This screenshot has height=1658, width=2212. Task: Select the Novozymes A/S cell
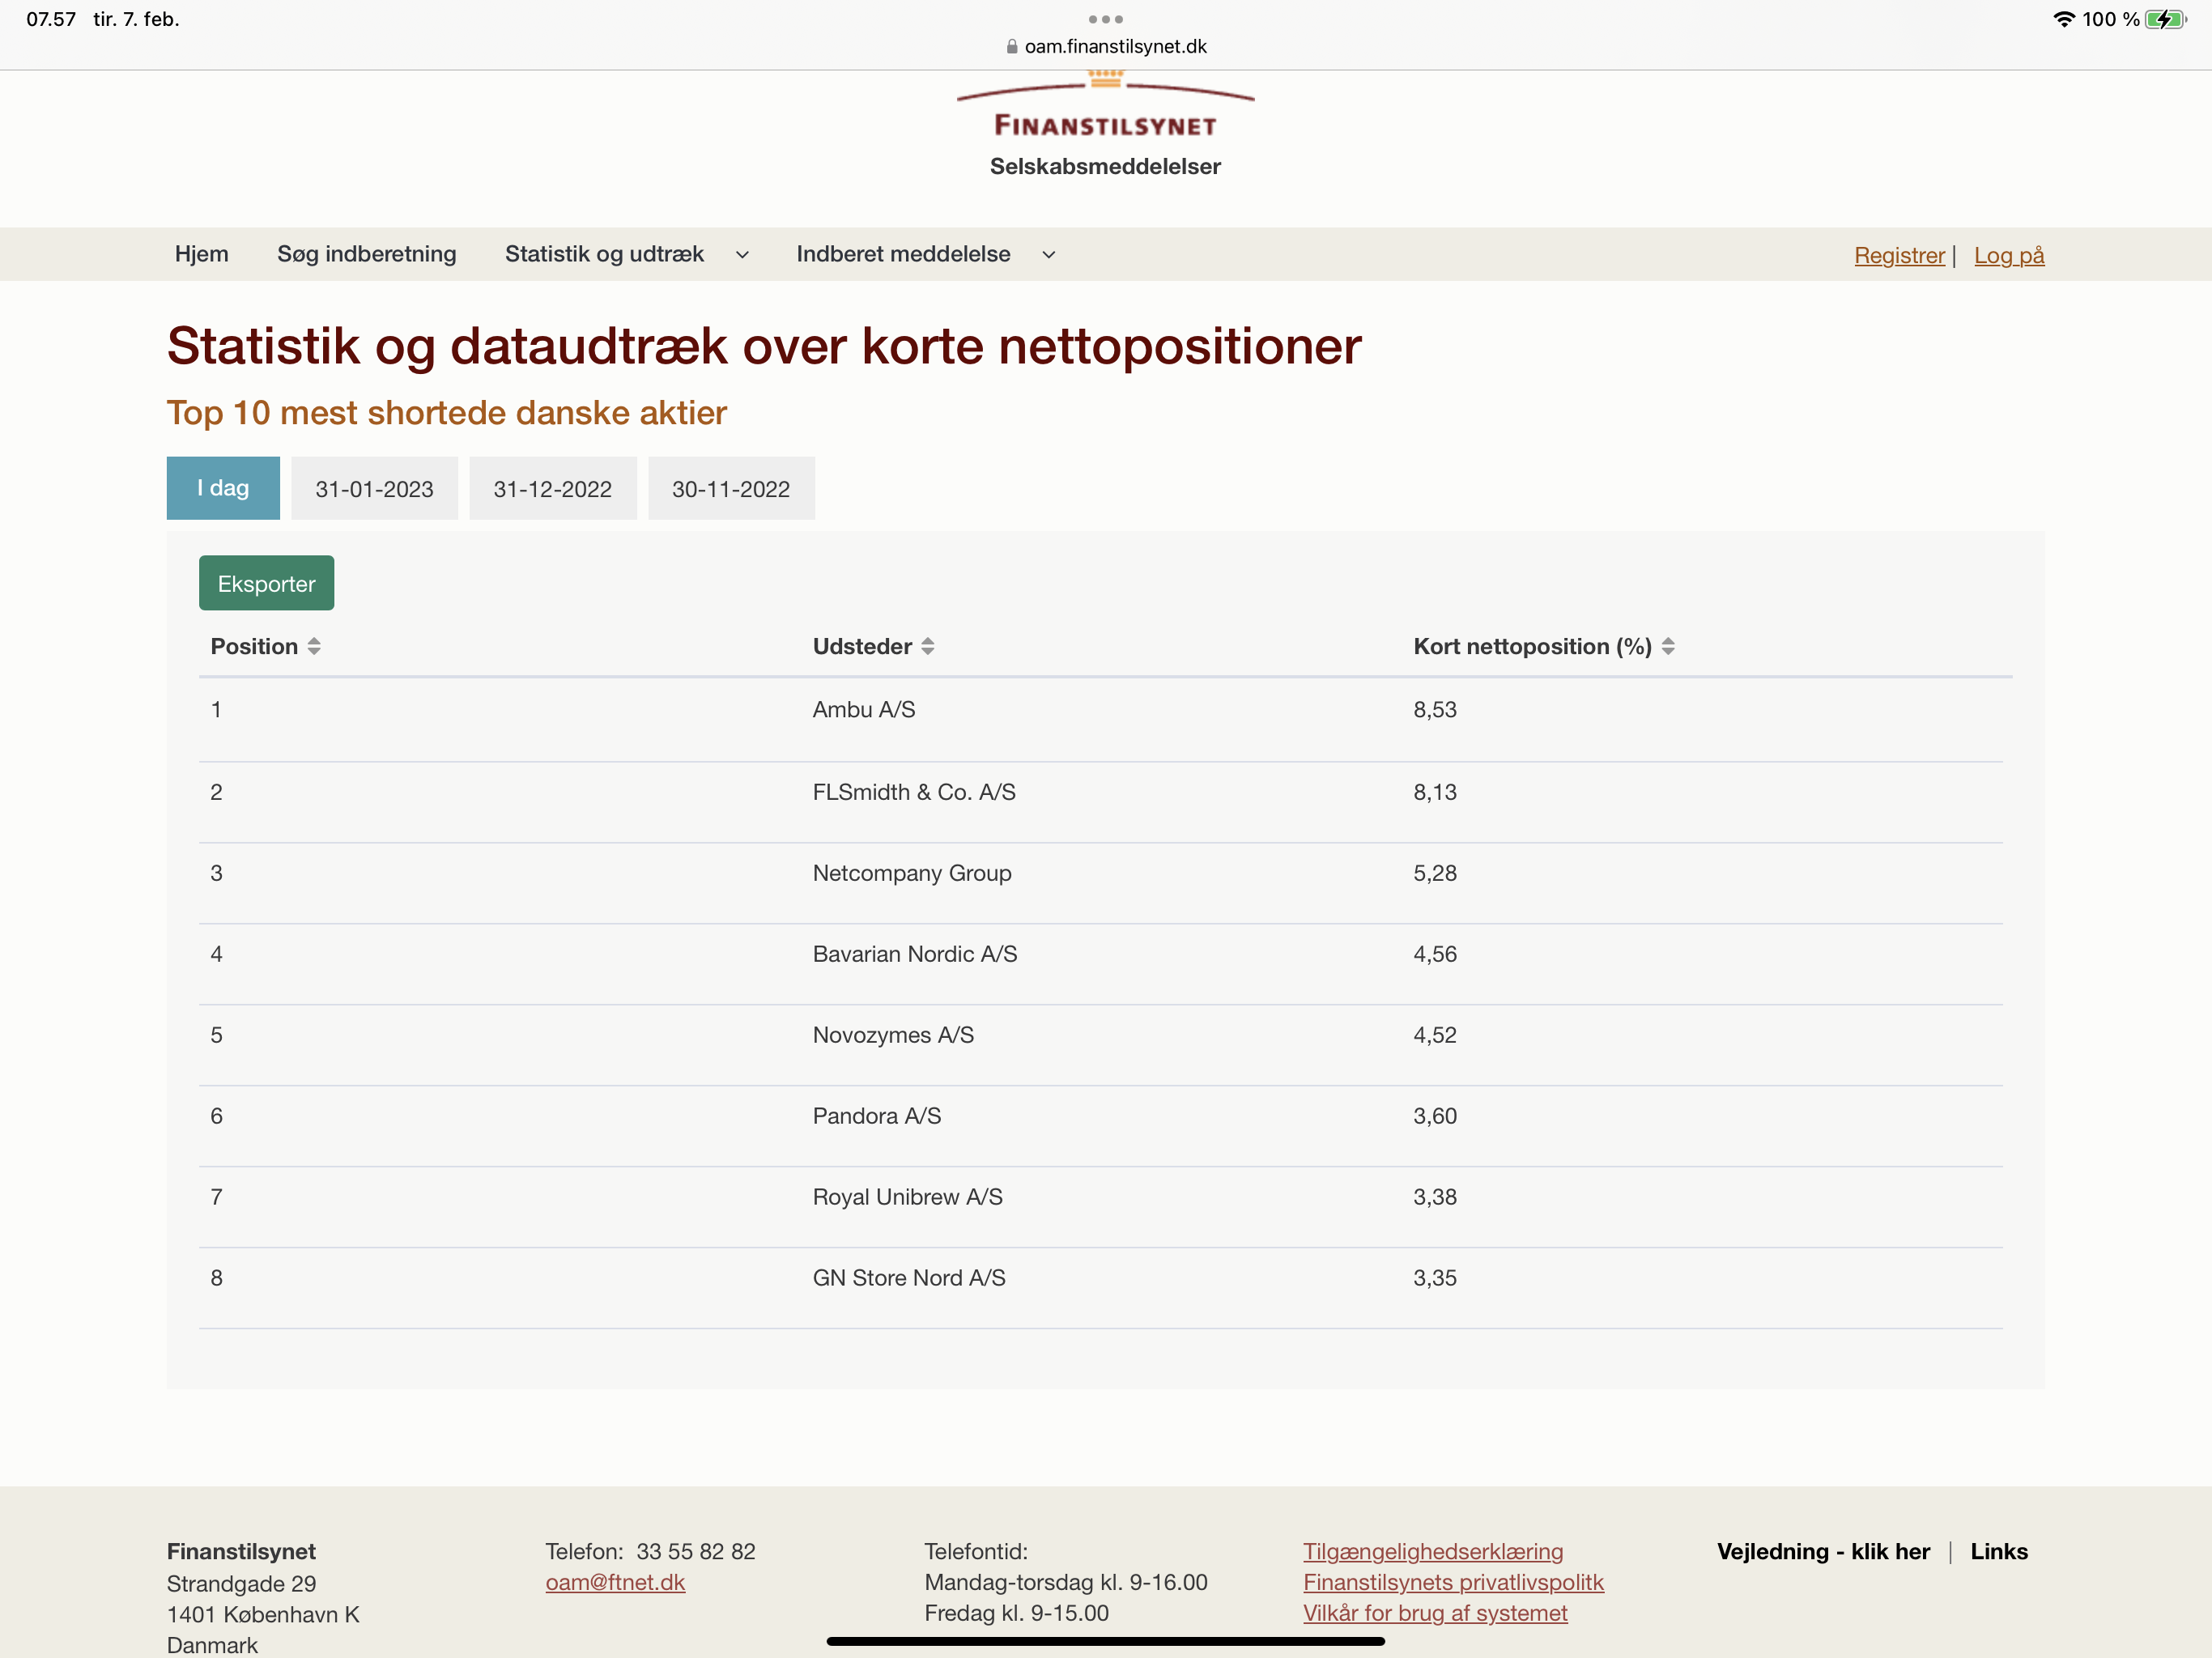893,1035
